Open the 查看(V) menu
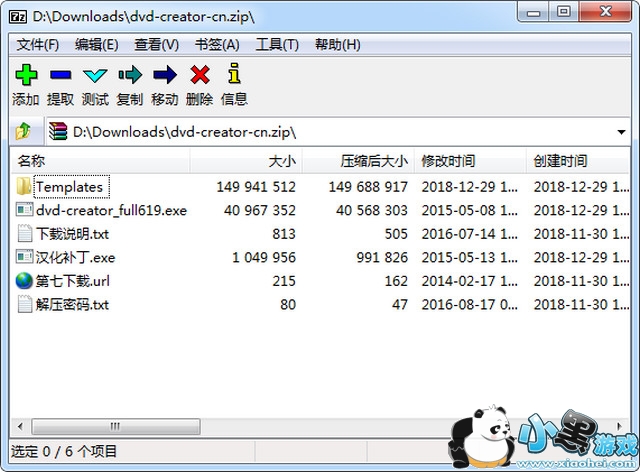Viewport: 640px width, 472px height. click(157, 45)
